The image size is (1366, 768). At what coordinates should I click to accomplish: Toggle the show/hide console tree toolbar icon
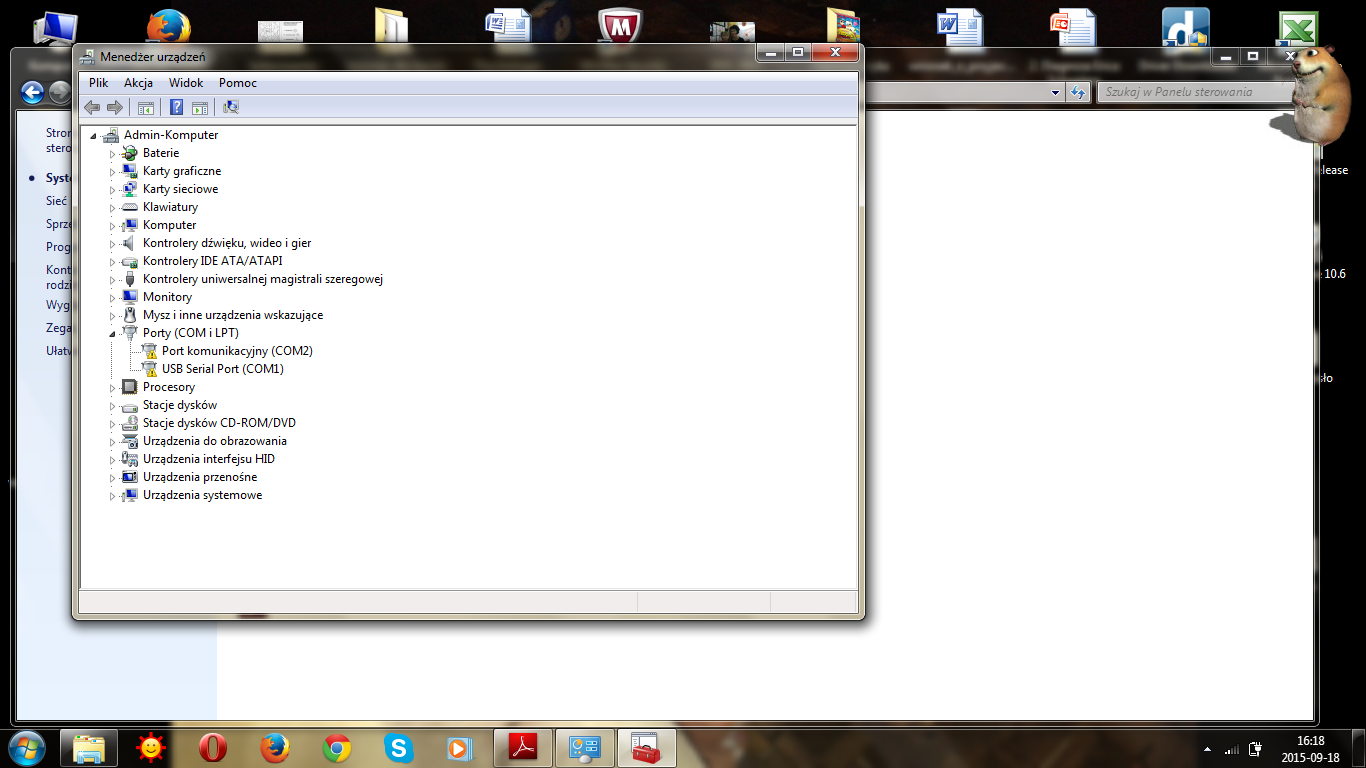pos(146,107)
